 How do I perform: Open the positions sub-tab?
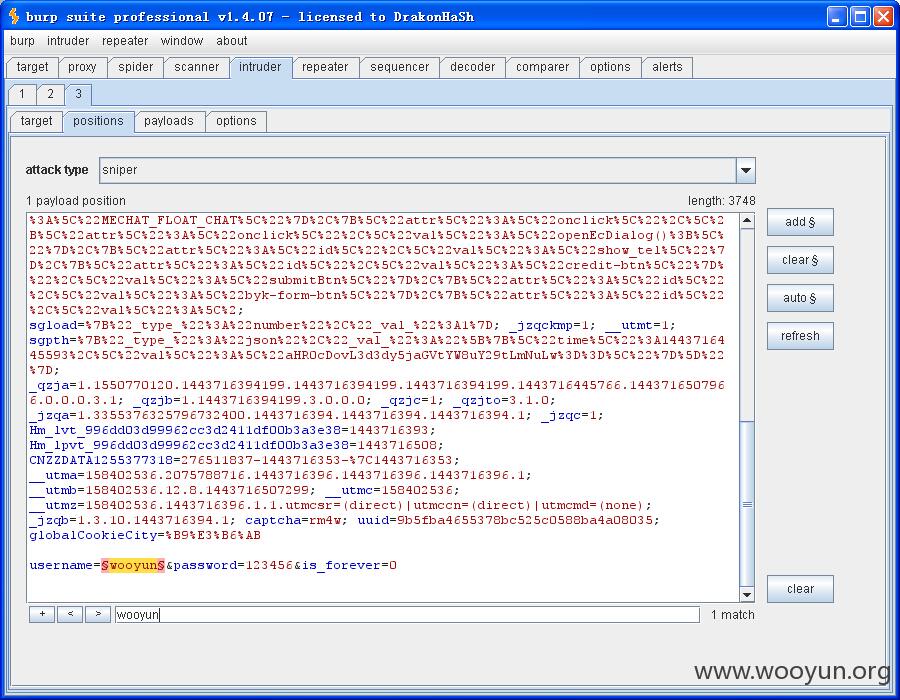(x=98, y=121)
